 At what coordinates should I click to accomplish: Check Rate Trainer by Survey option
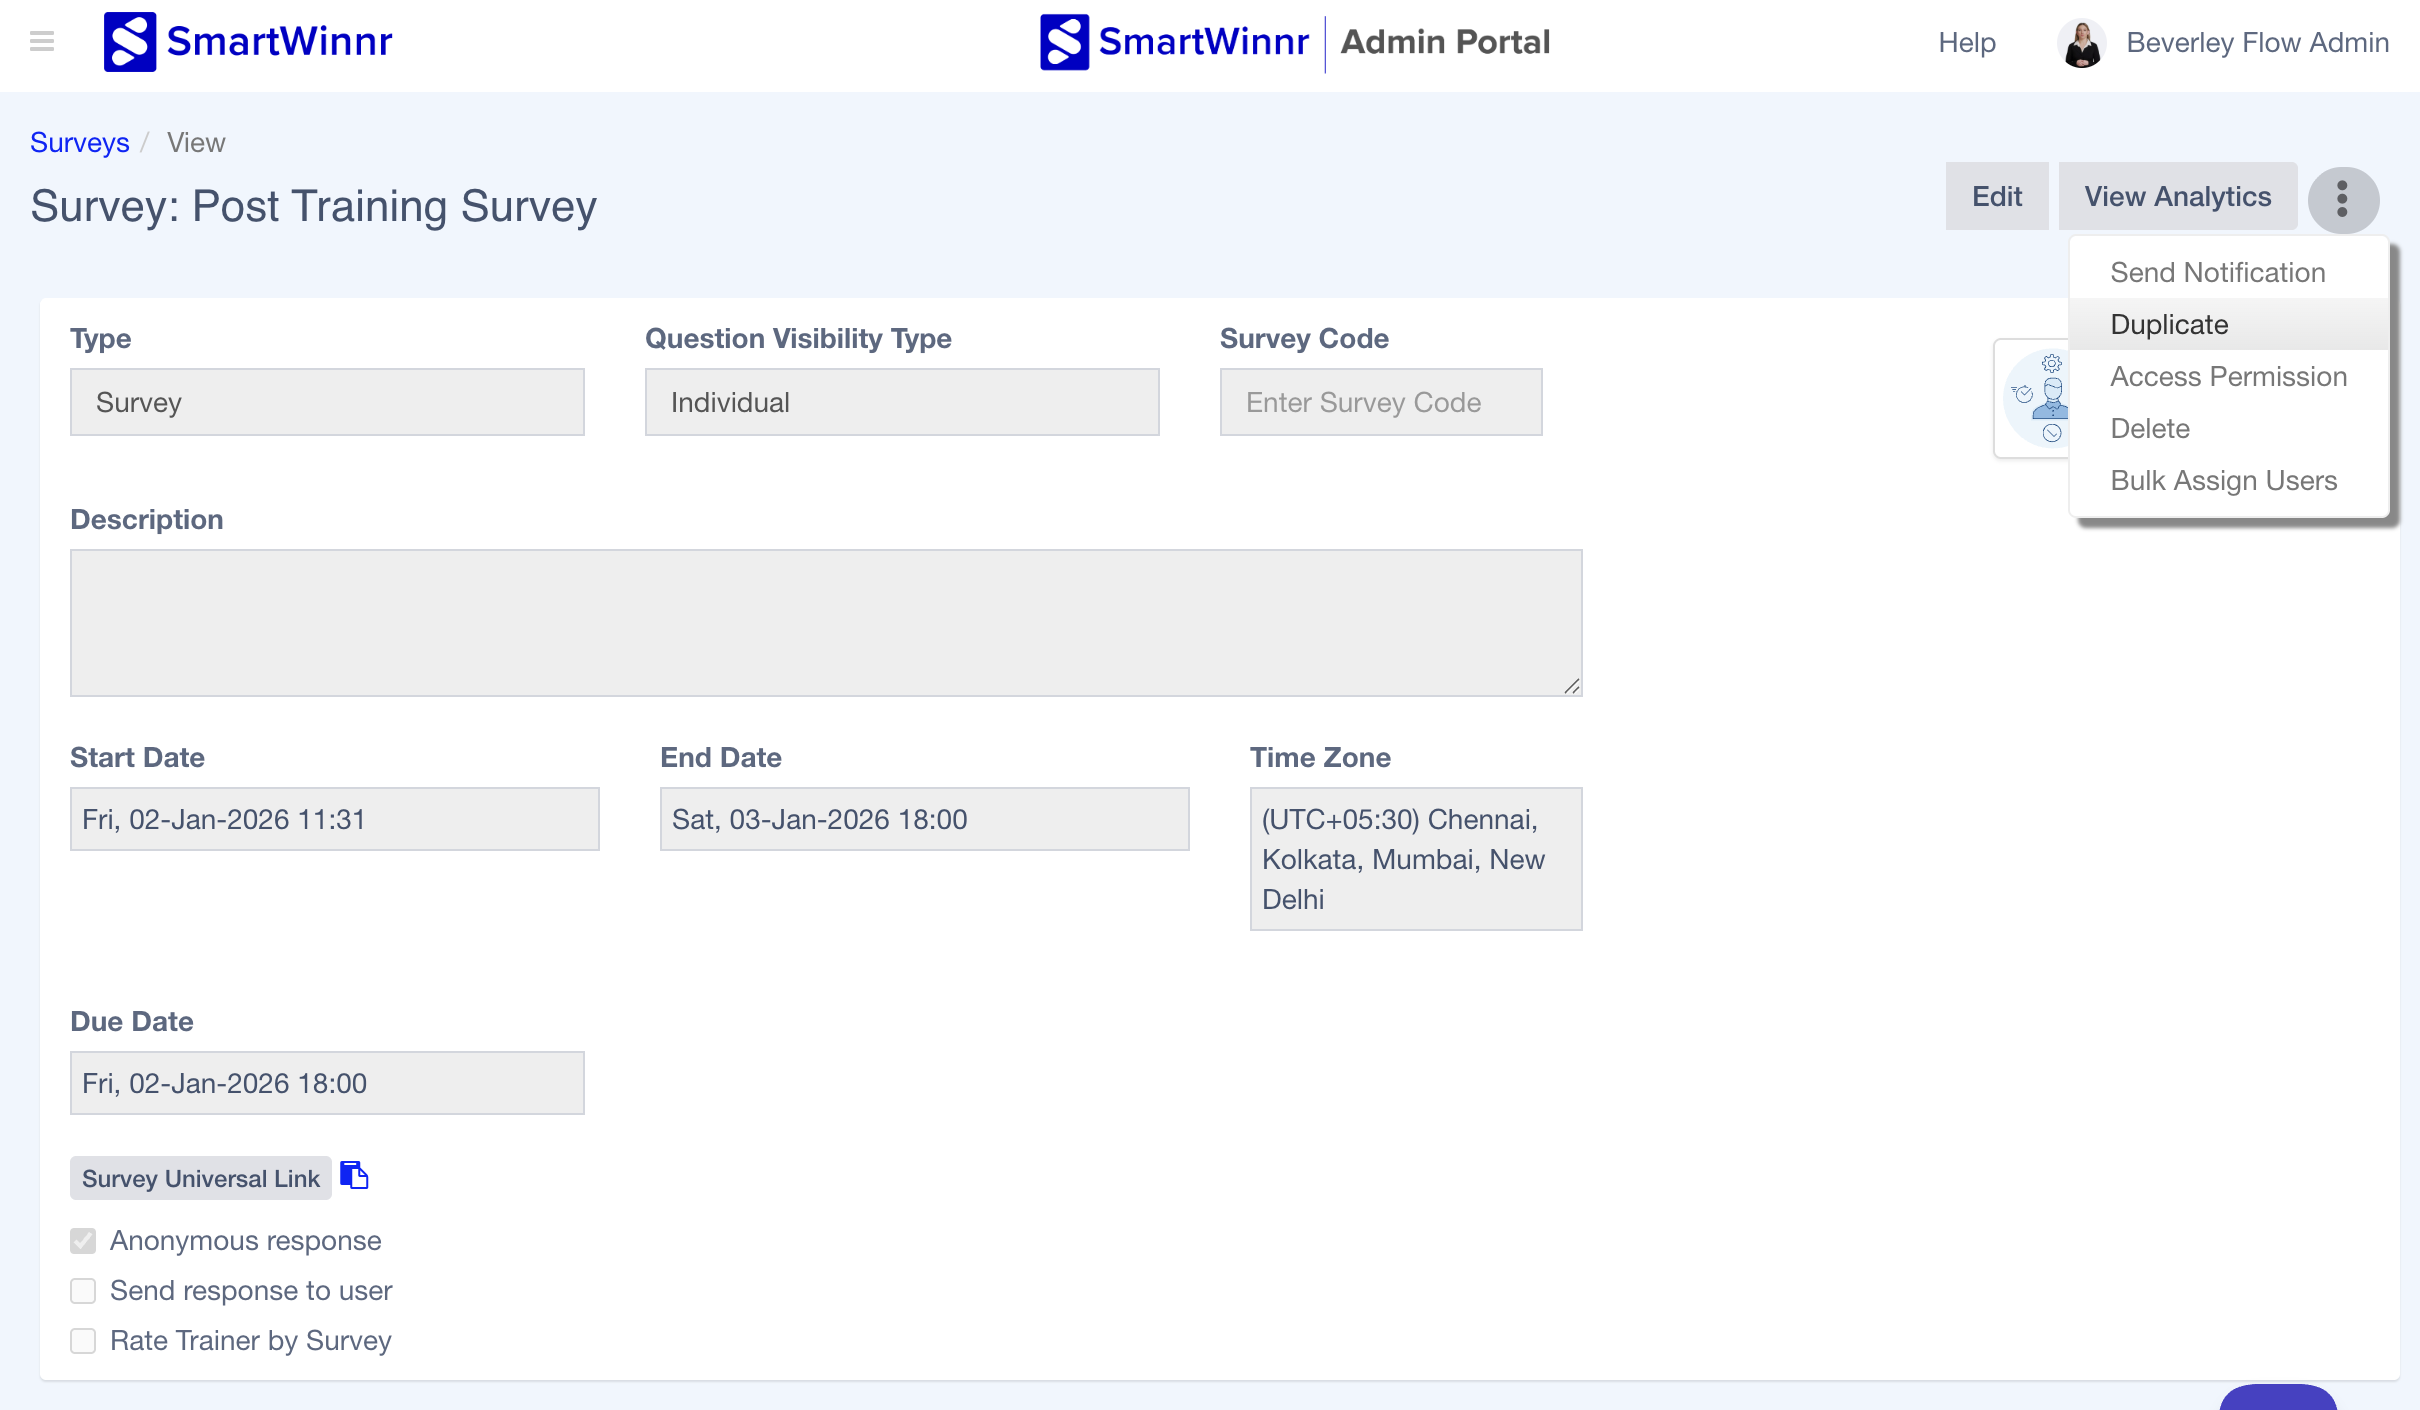coord(83,1341)
